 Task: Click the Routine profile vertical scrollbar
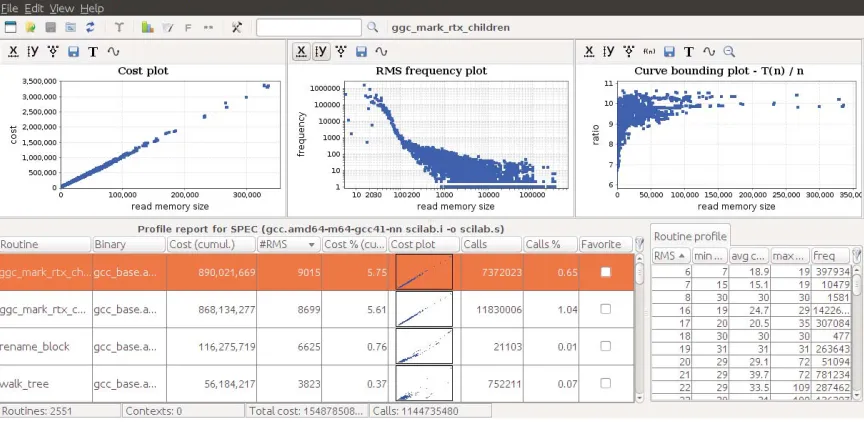click(x=857, y=332)
